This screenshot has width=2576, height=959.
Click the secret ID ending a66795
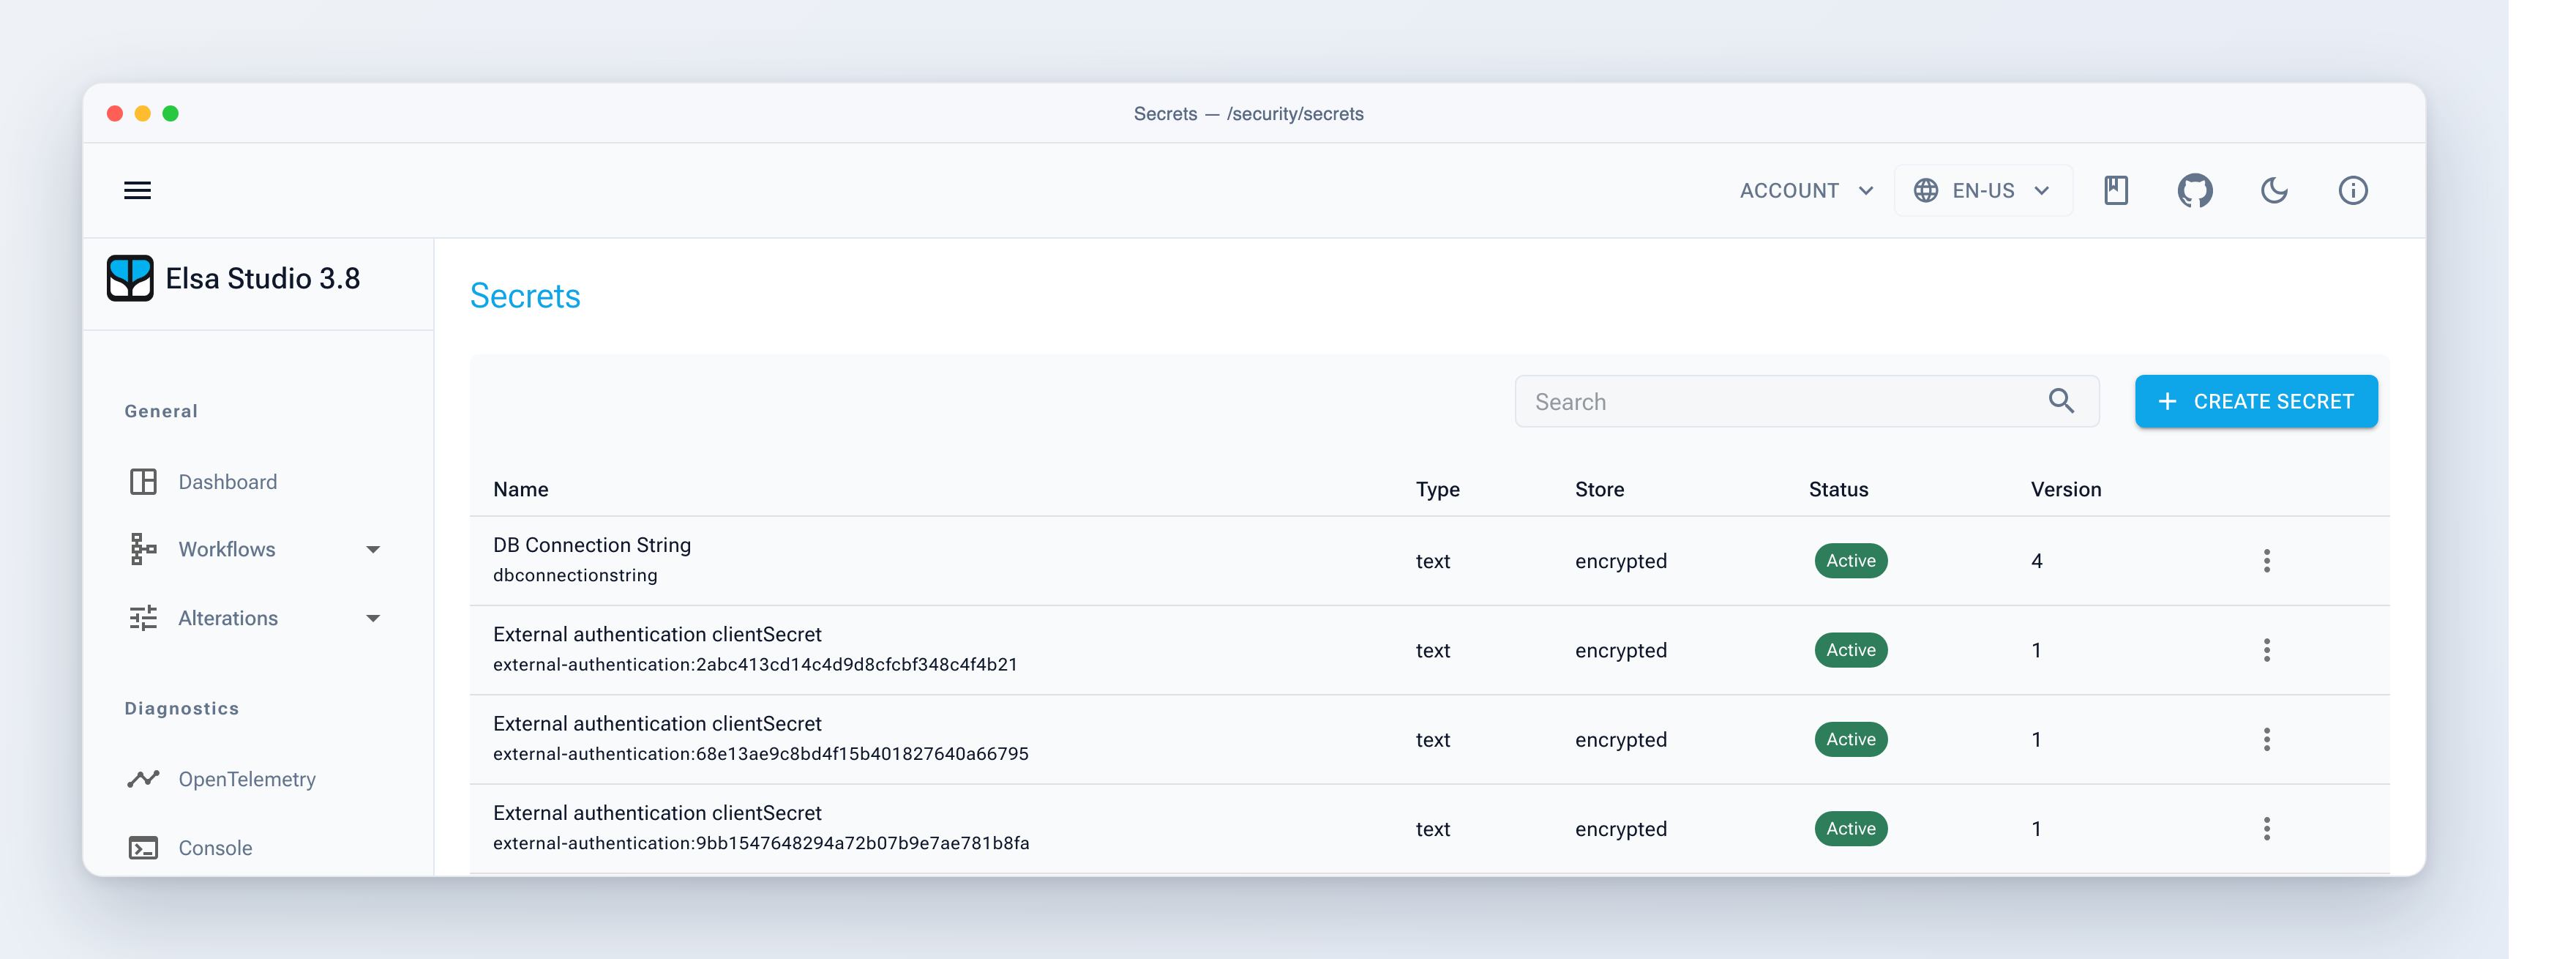tap(761, 753)
